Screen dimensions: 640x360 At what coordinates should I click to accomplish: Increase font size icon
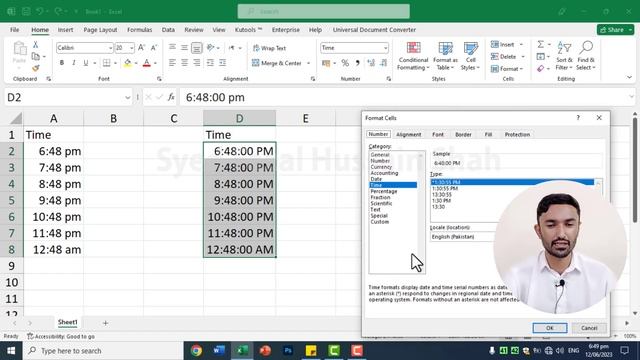tap(141, 48)
